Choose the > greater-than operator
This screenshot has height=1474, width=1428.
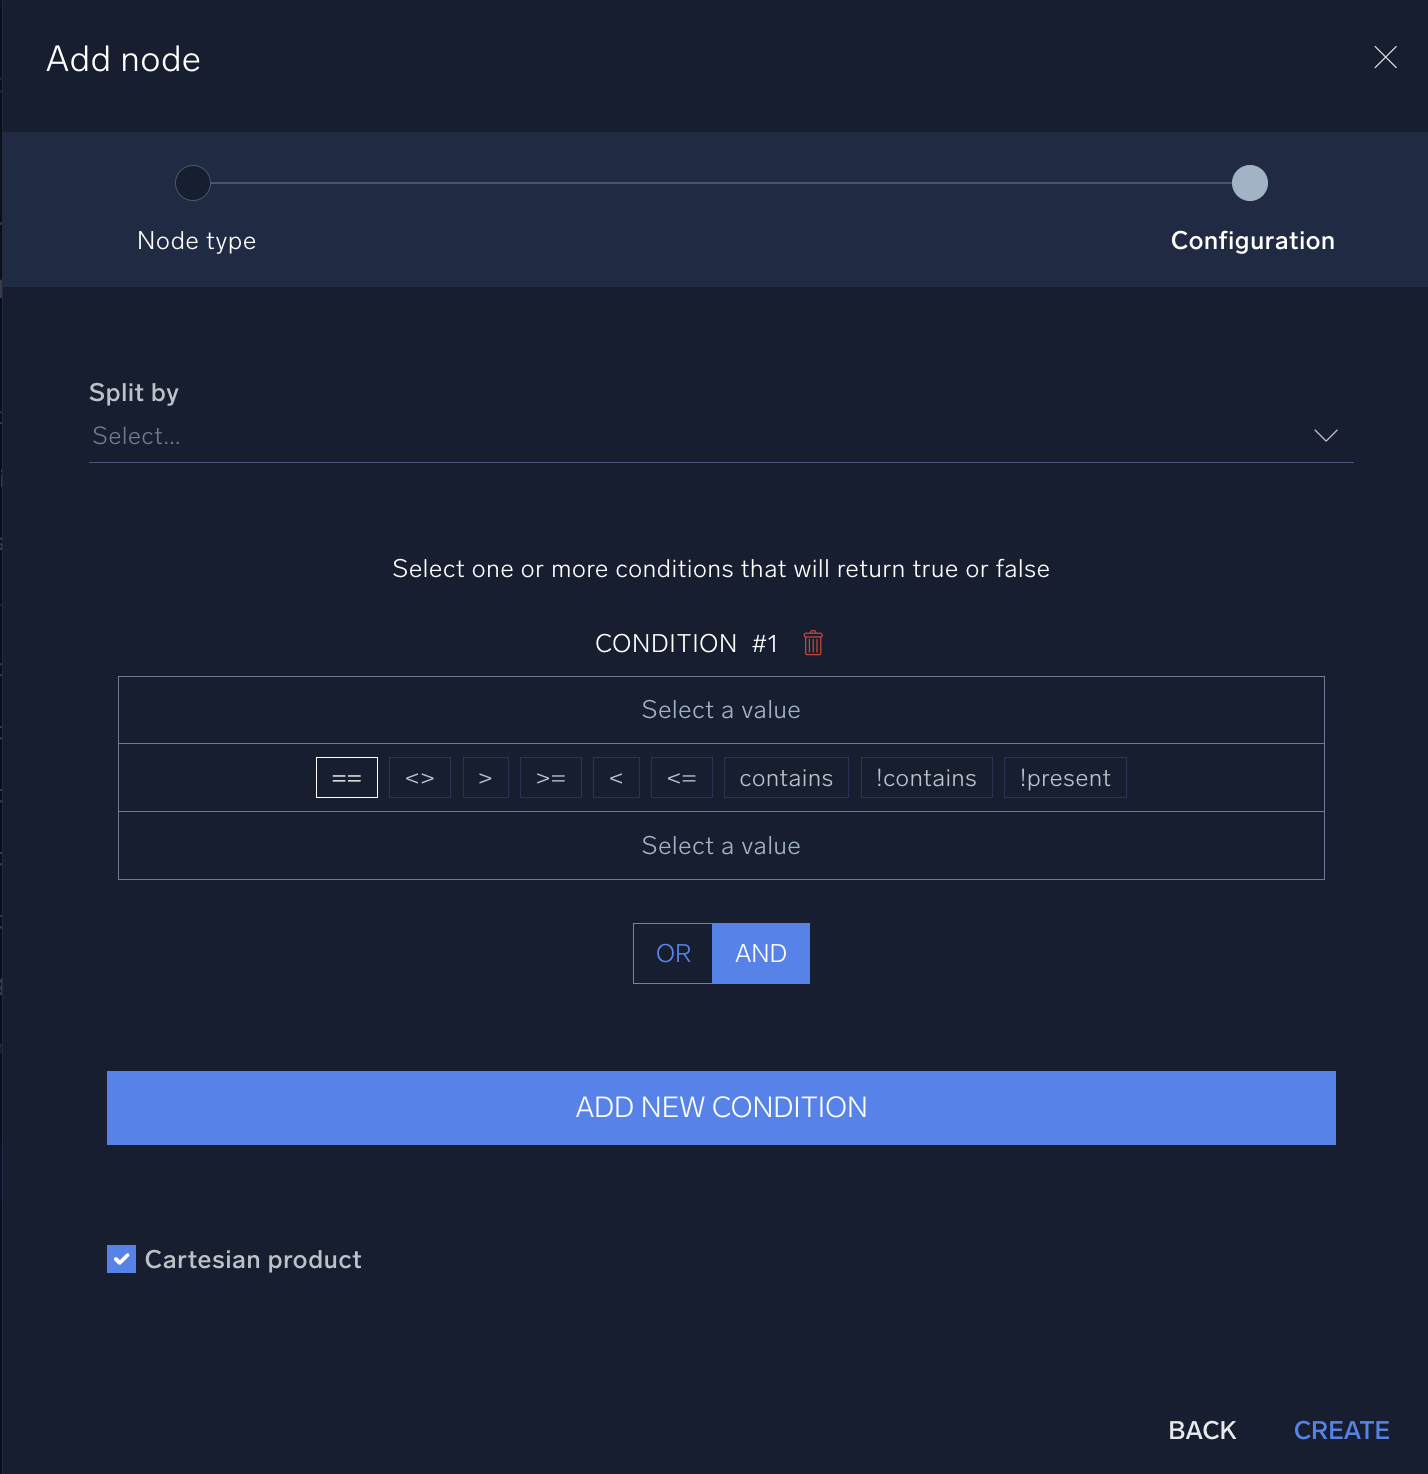pos(485,777)
